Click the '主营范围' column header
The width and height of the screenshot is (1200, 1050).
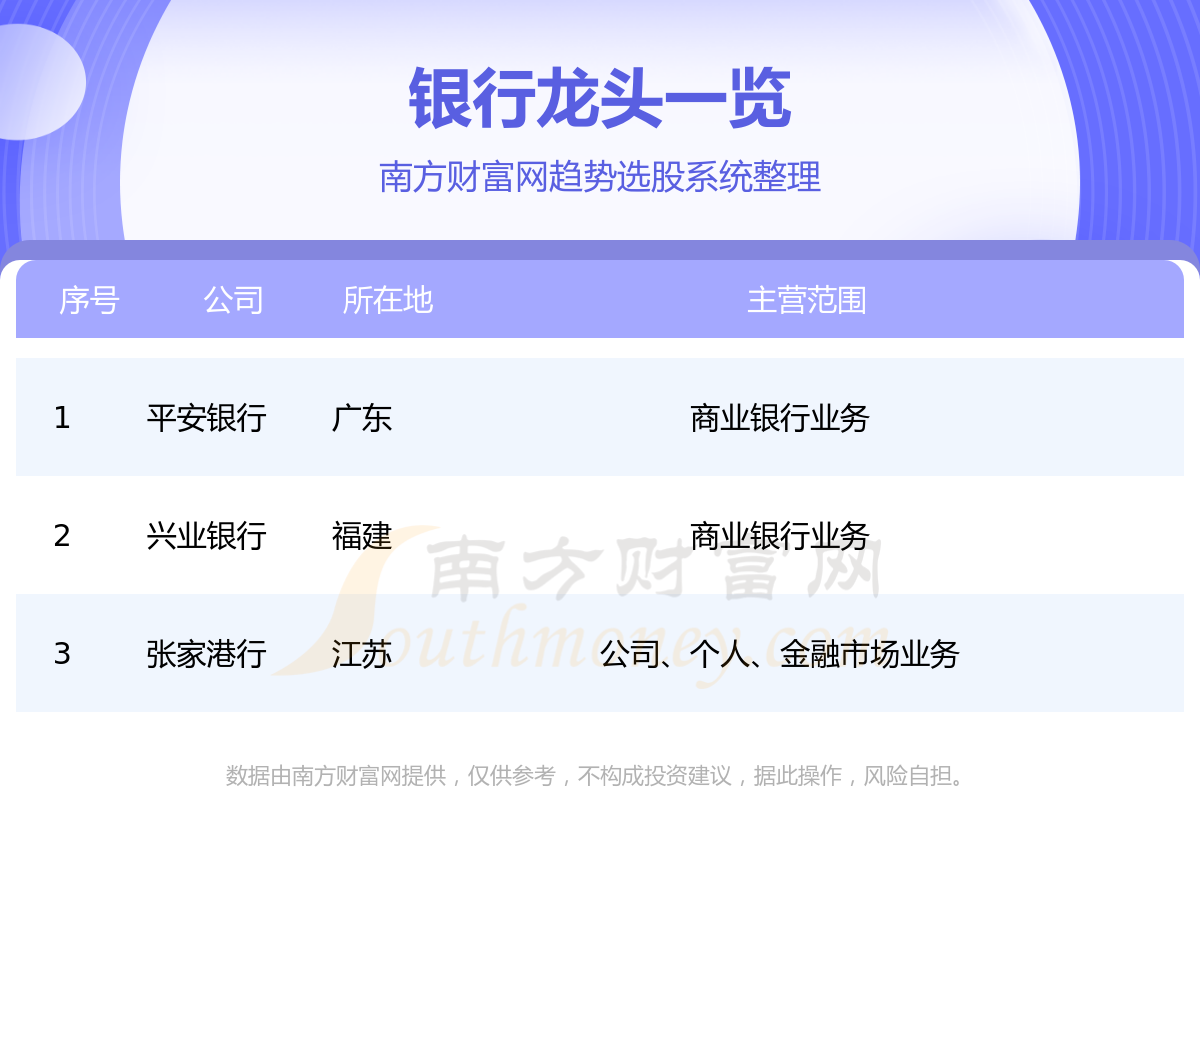(806, 300)
